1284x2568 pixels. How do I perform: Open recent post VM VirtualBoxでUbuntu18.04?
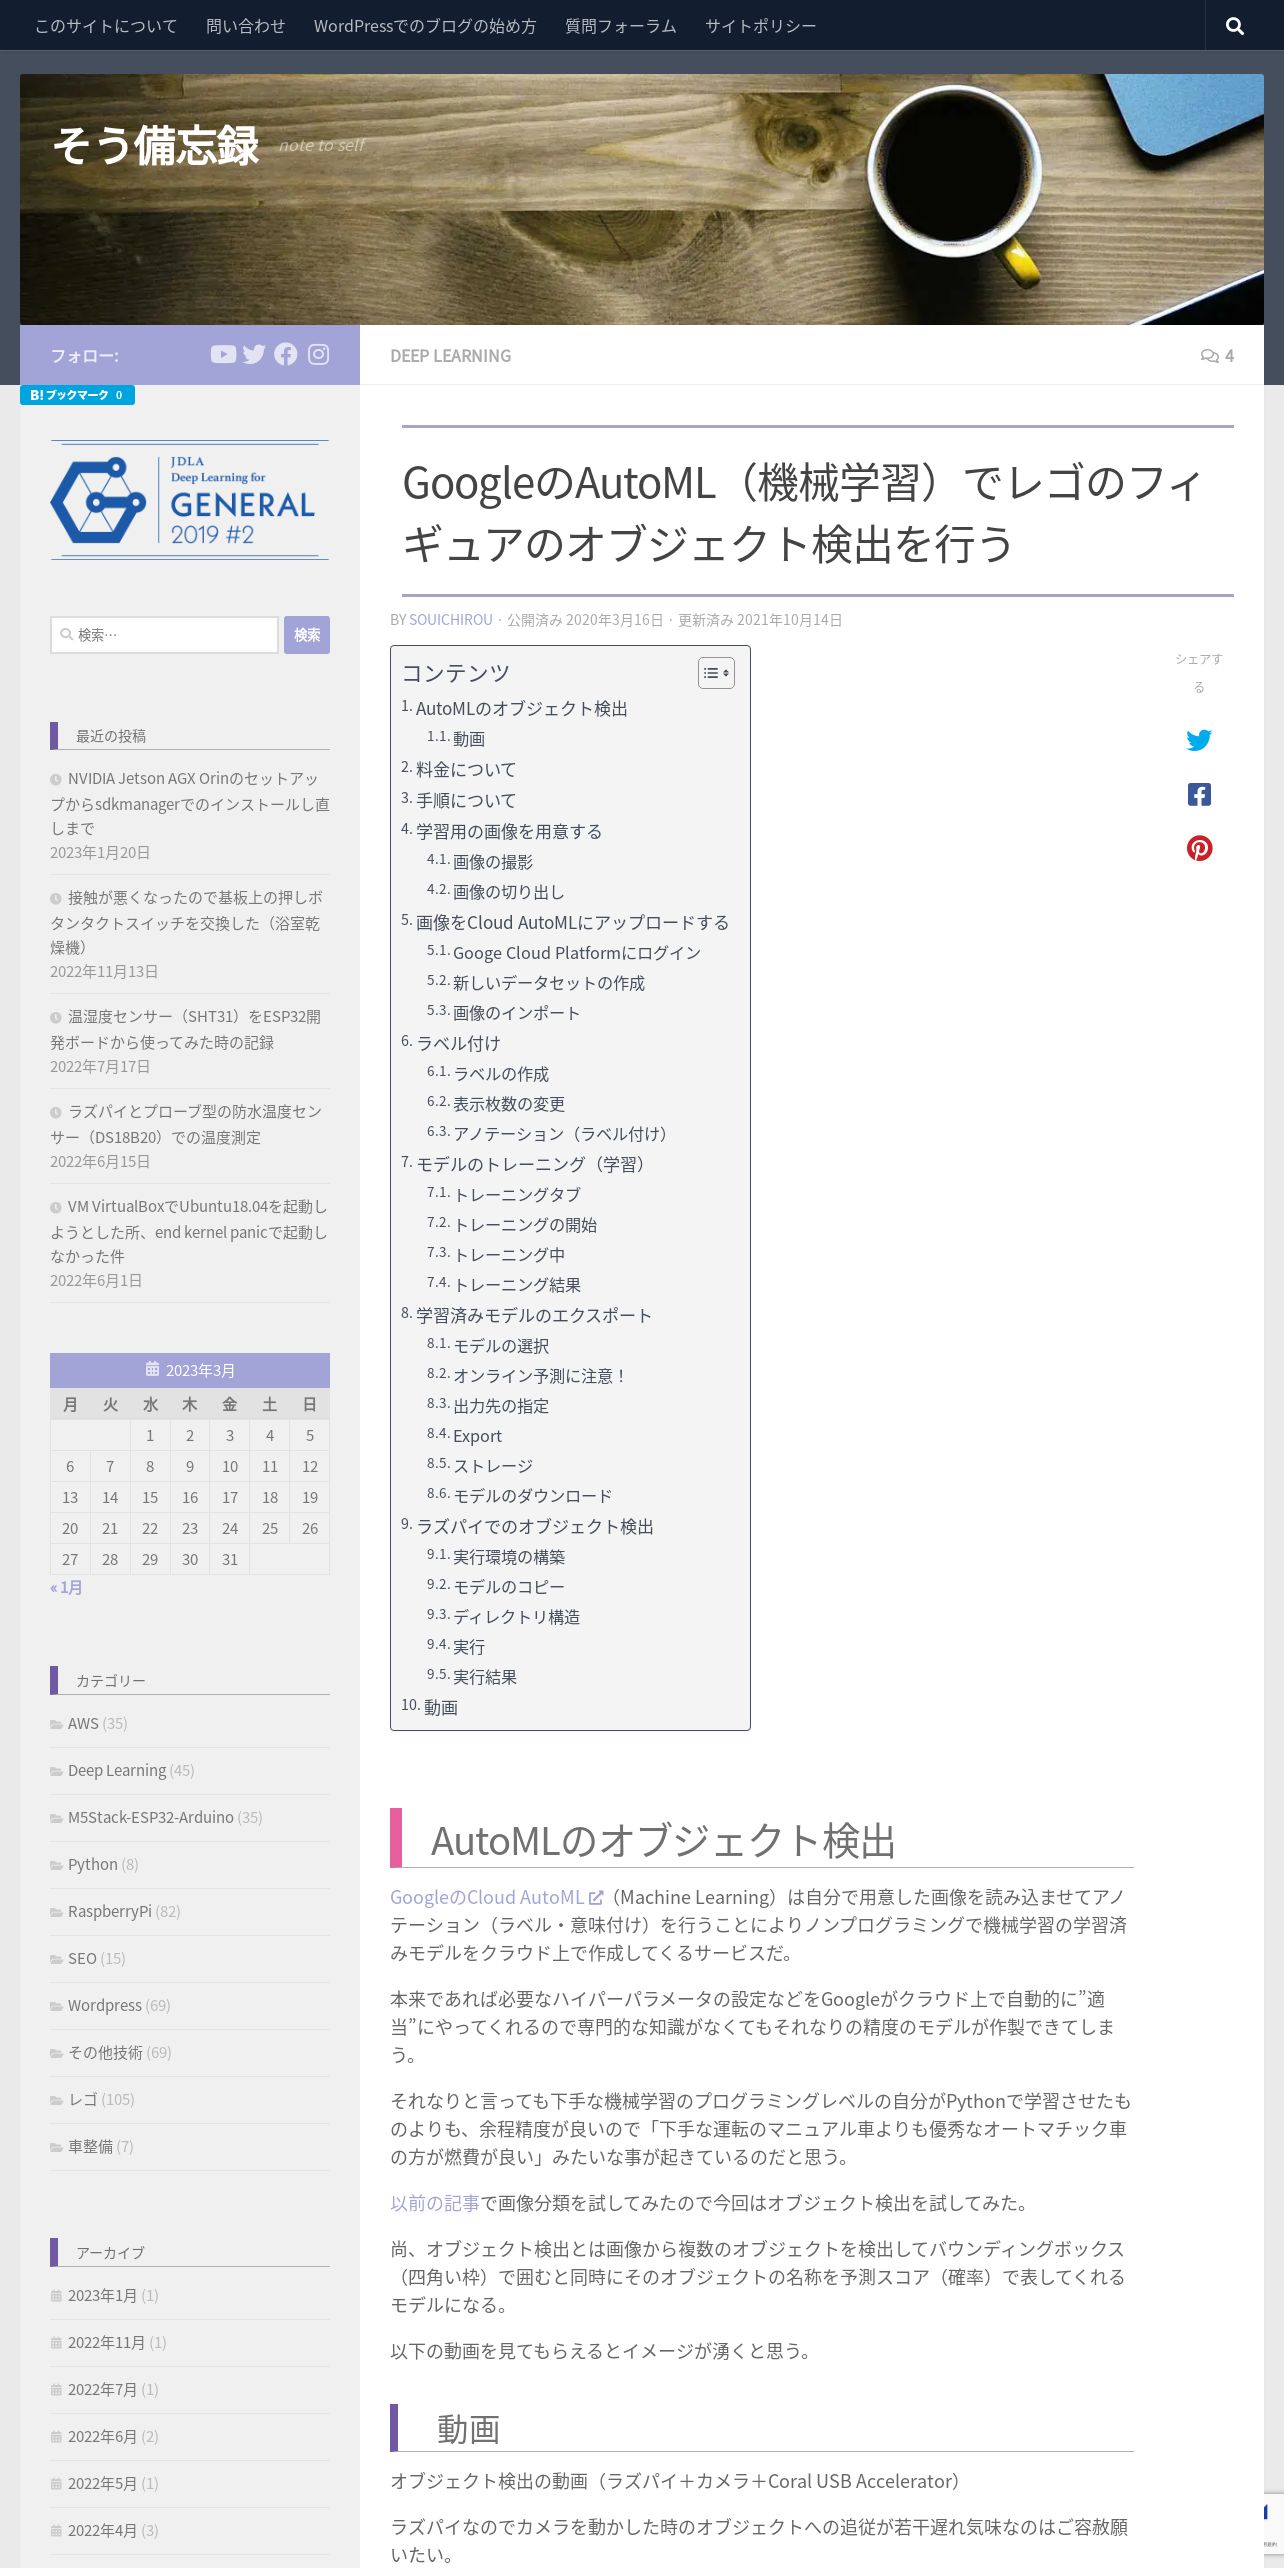(189, 1231)
